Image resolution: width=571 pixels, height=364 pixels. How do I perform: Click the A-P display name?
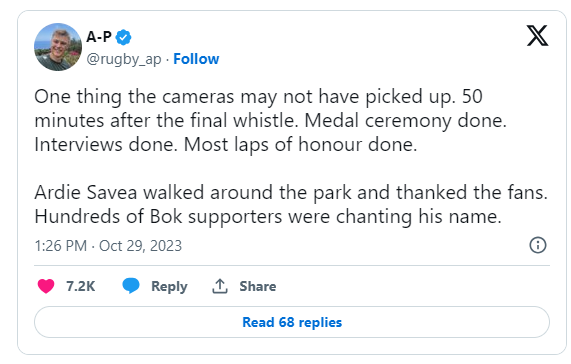click(99, 37)
